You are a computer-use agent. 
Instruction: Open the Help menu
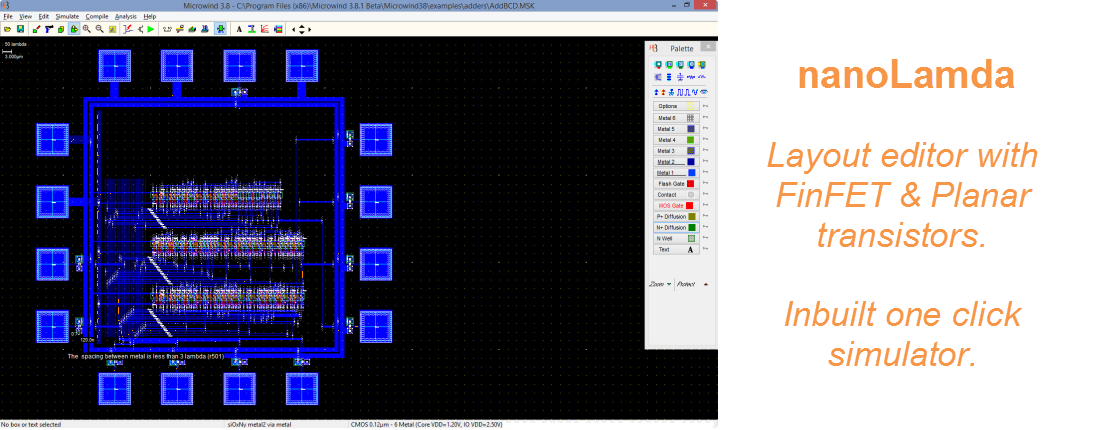coord(149,16)
